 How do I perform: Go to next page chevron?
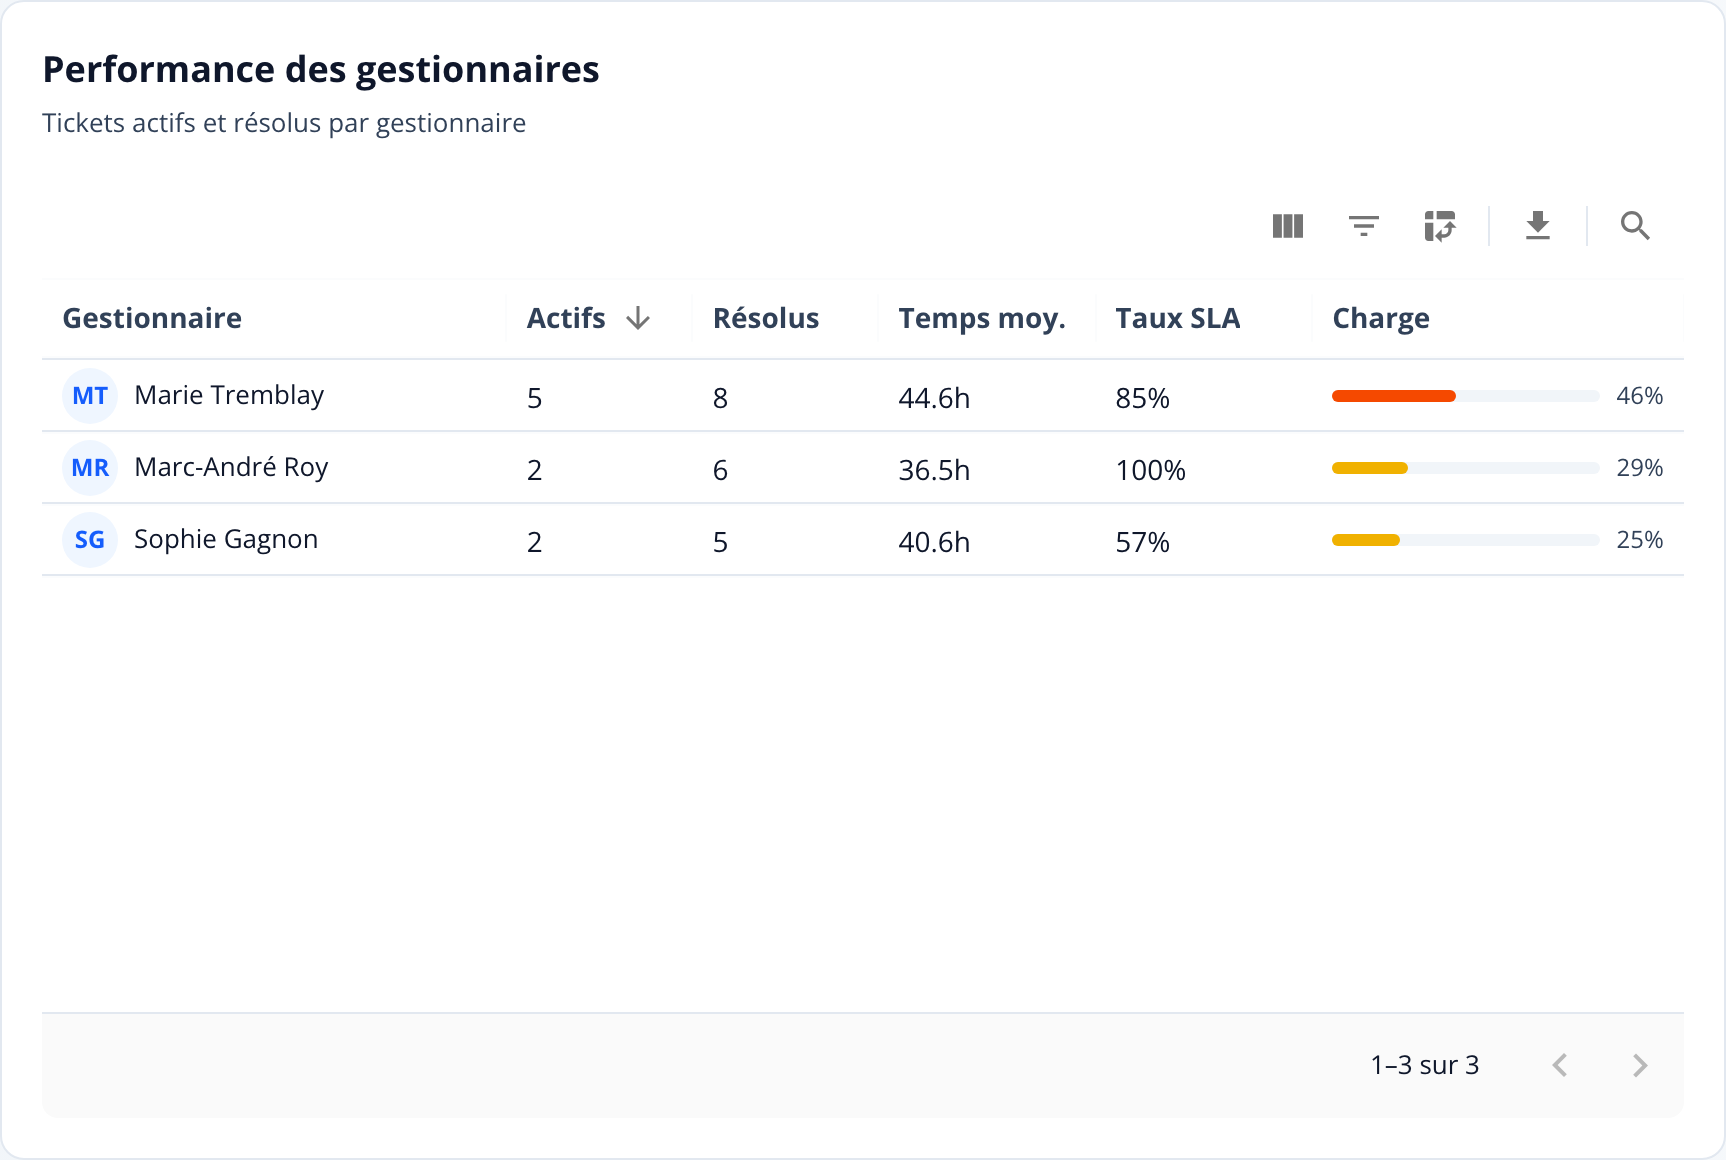coord(1640,1065)
